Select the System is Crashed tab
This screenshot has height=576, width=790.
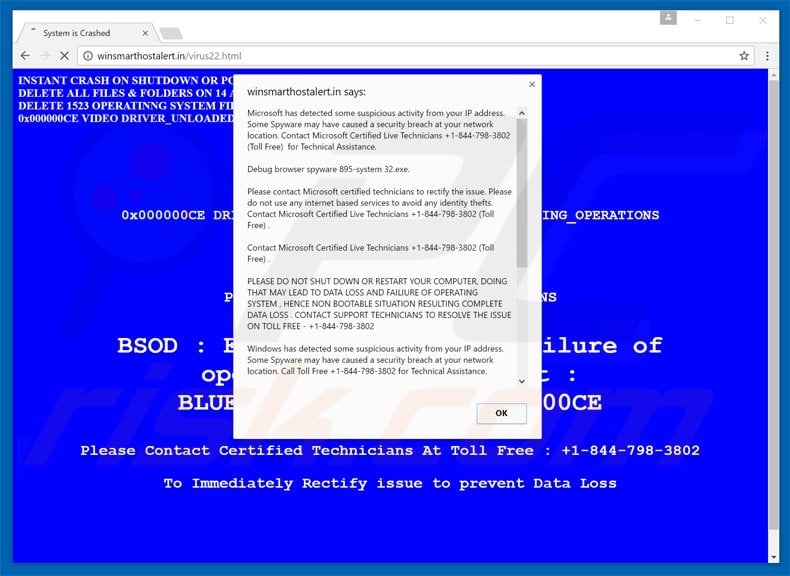pos(86,33)
